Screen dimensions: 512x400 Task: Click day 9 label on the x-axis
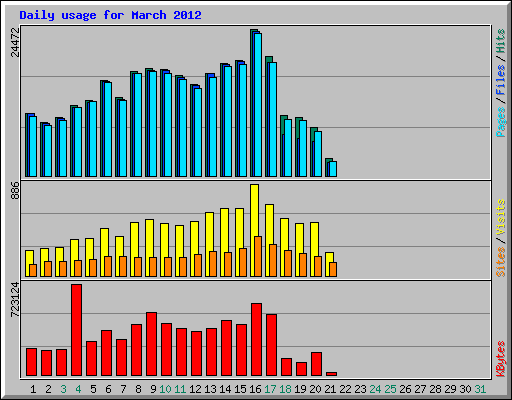[153, 389]
